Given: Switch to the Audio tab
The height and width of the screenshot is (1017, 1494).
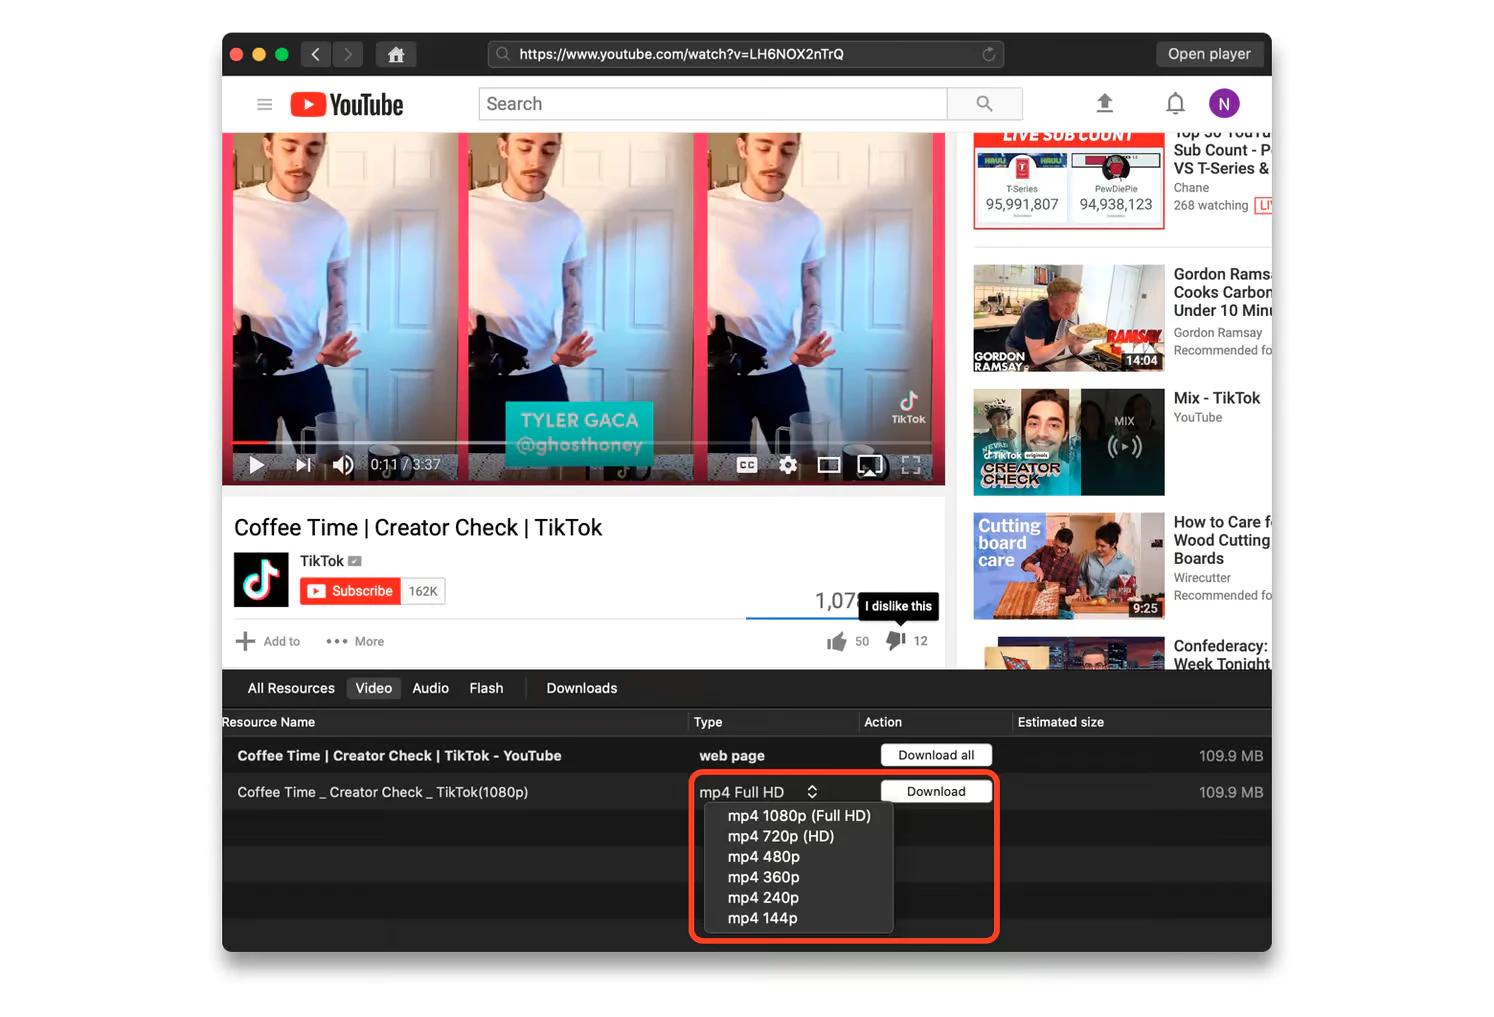Looking at the screenshot, I should 430,688.
